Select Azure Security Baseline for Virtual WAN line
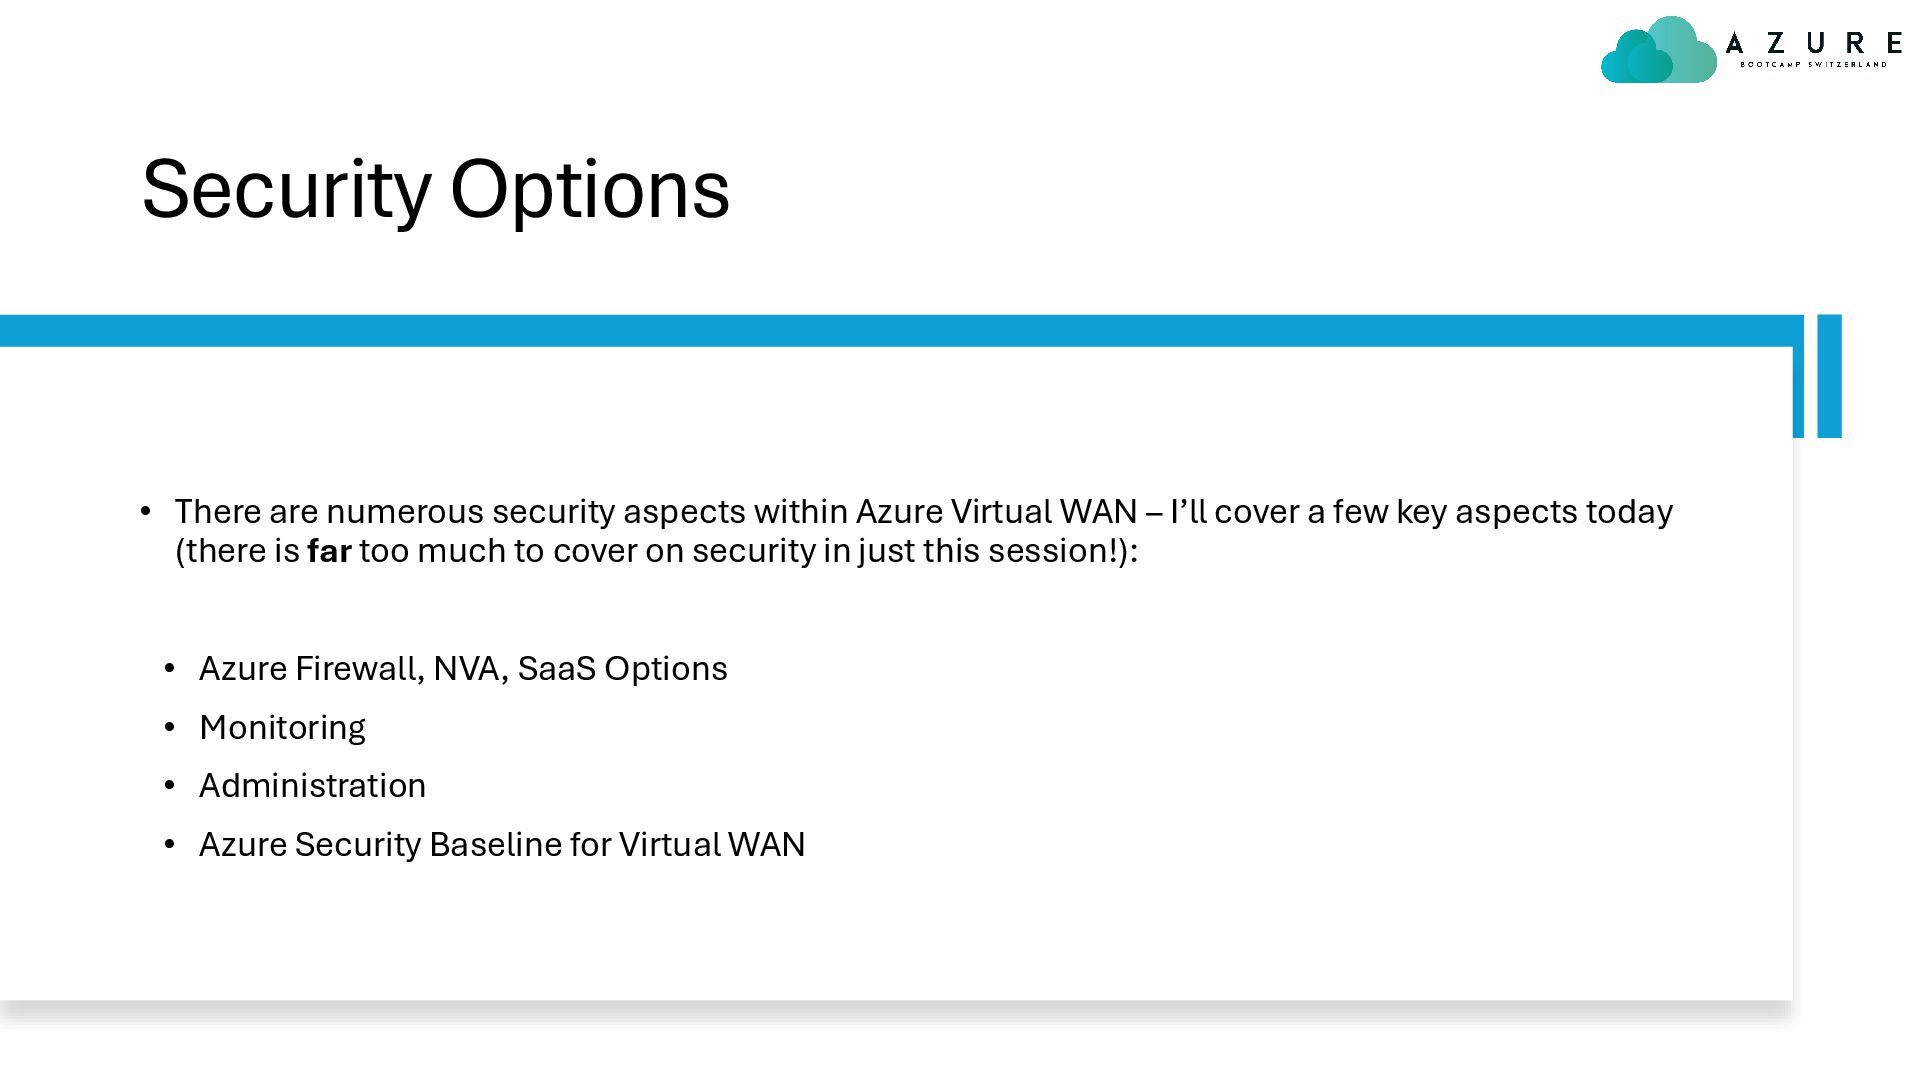Screen dimensions: 1920x1080 point(502,844)
